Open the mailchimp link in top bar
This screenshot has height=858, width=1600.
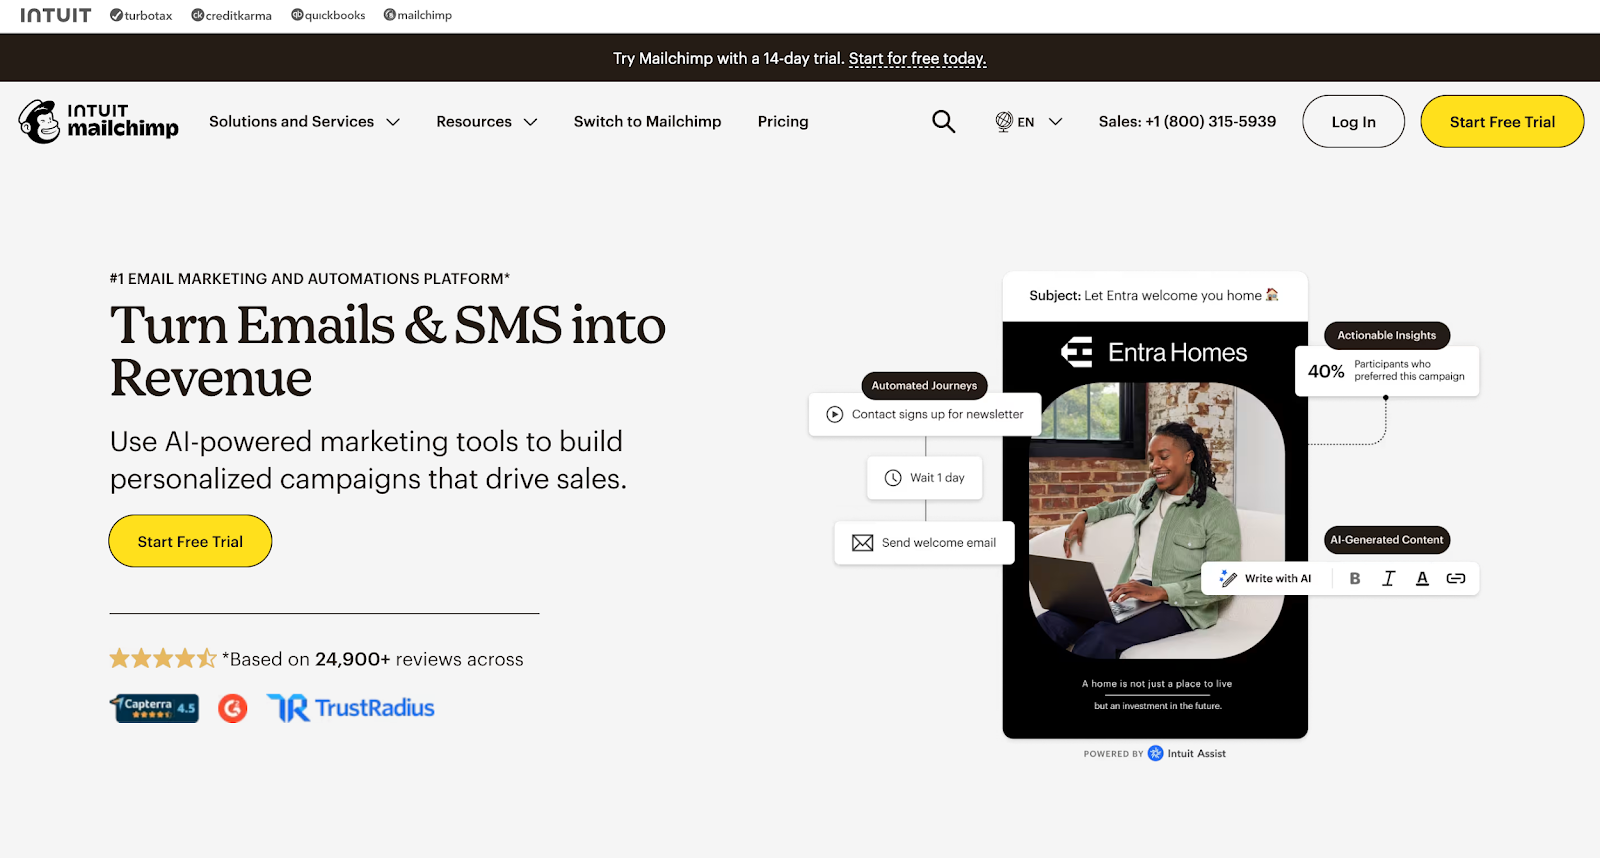click(x=418, y=15)
